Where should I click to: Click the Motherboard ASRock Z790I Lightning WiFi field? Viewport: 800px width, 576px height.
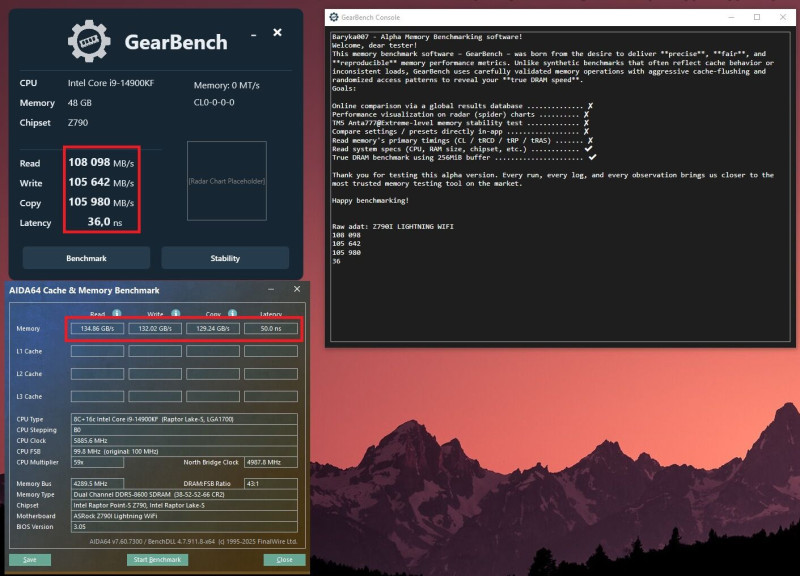(x=184, y=516)
